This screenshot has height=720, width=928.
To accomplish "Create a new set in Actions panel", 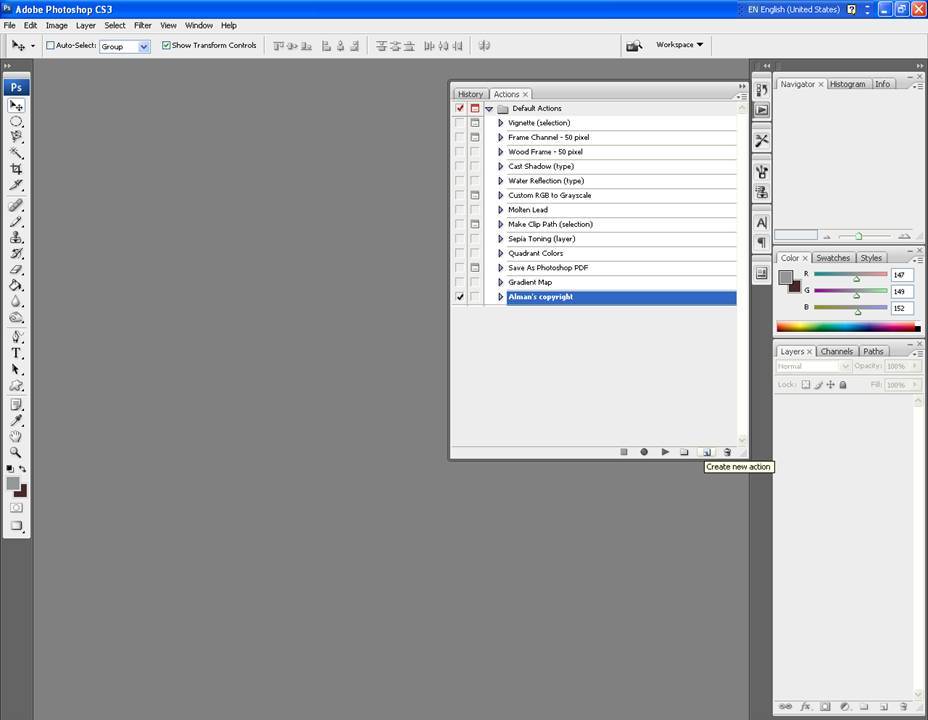I will tap(685, 452).
